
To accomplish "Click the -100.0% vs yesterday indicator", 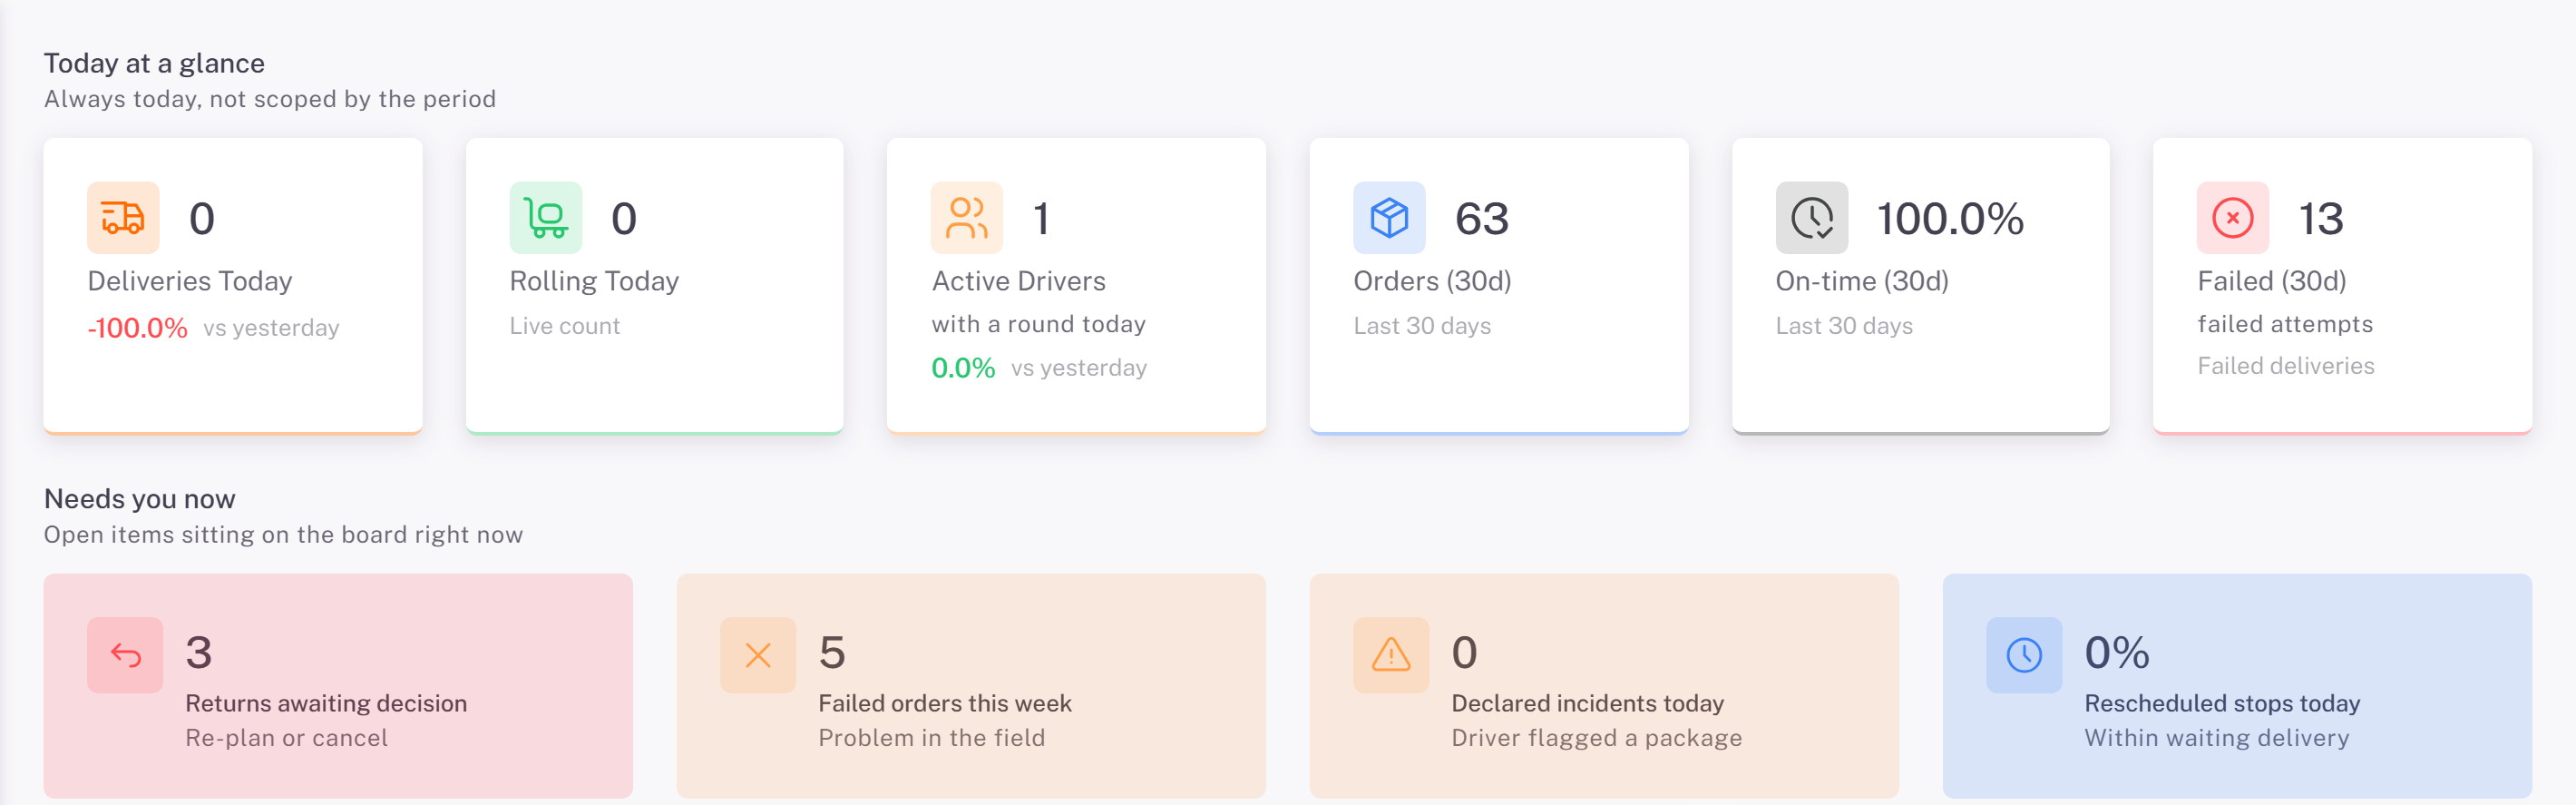I will coord(213,328).
